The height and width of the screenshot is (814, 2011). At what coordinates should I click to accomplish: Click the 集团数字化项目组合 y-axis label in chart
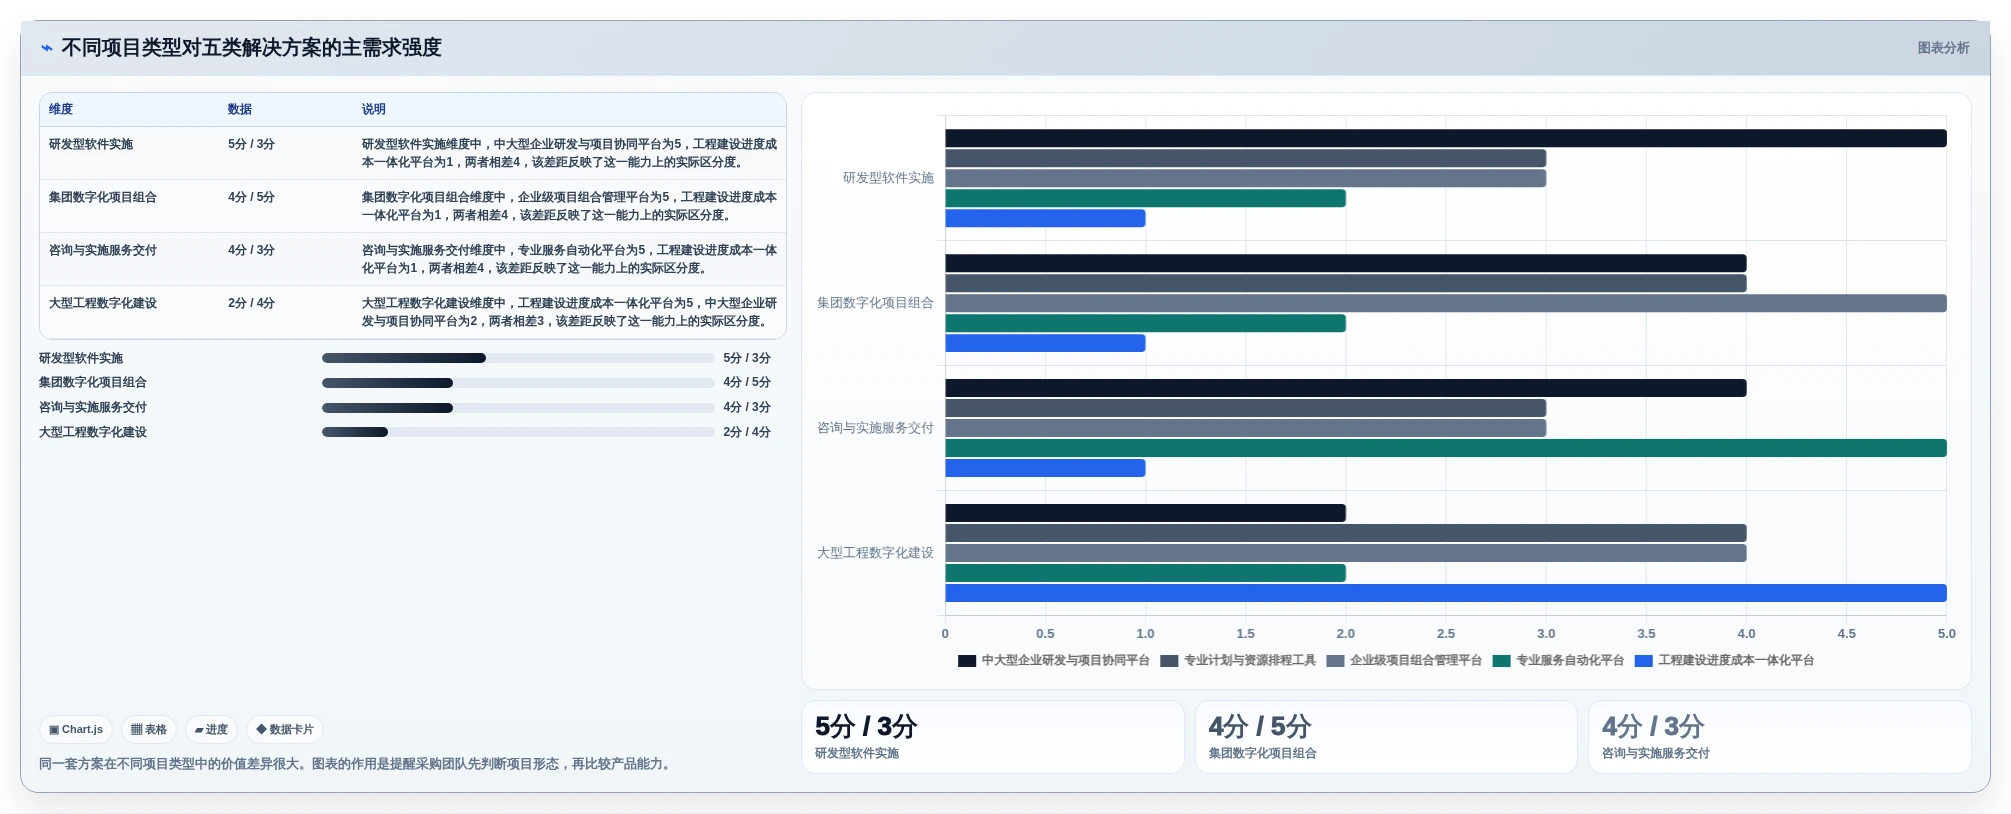[x=875, y=303]
